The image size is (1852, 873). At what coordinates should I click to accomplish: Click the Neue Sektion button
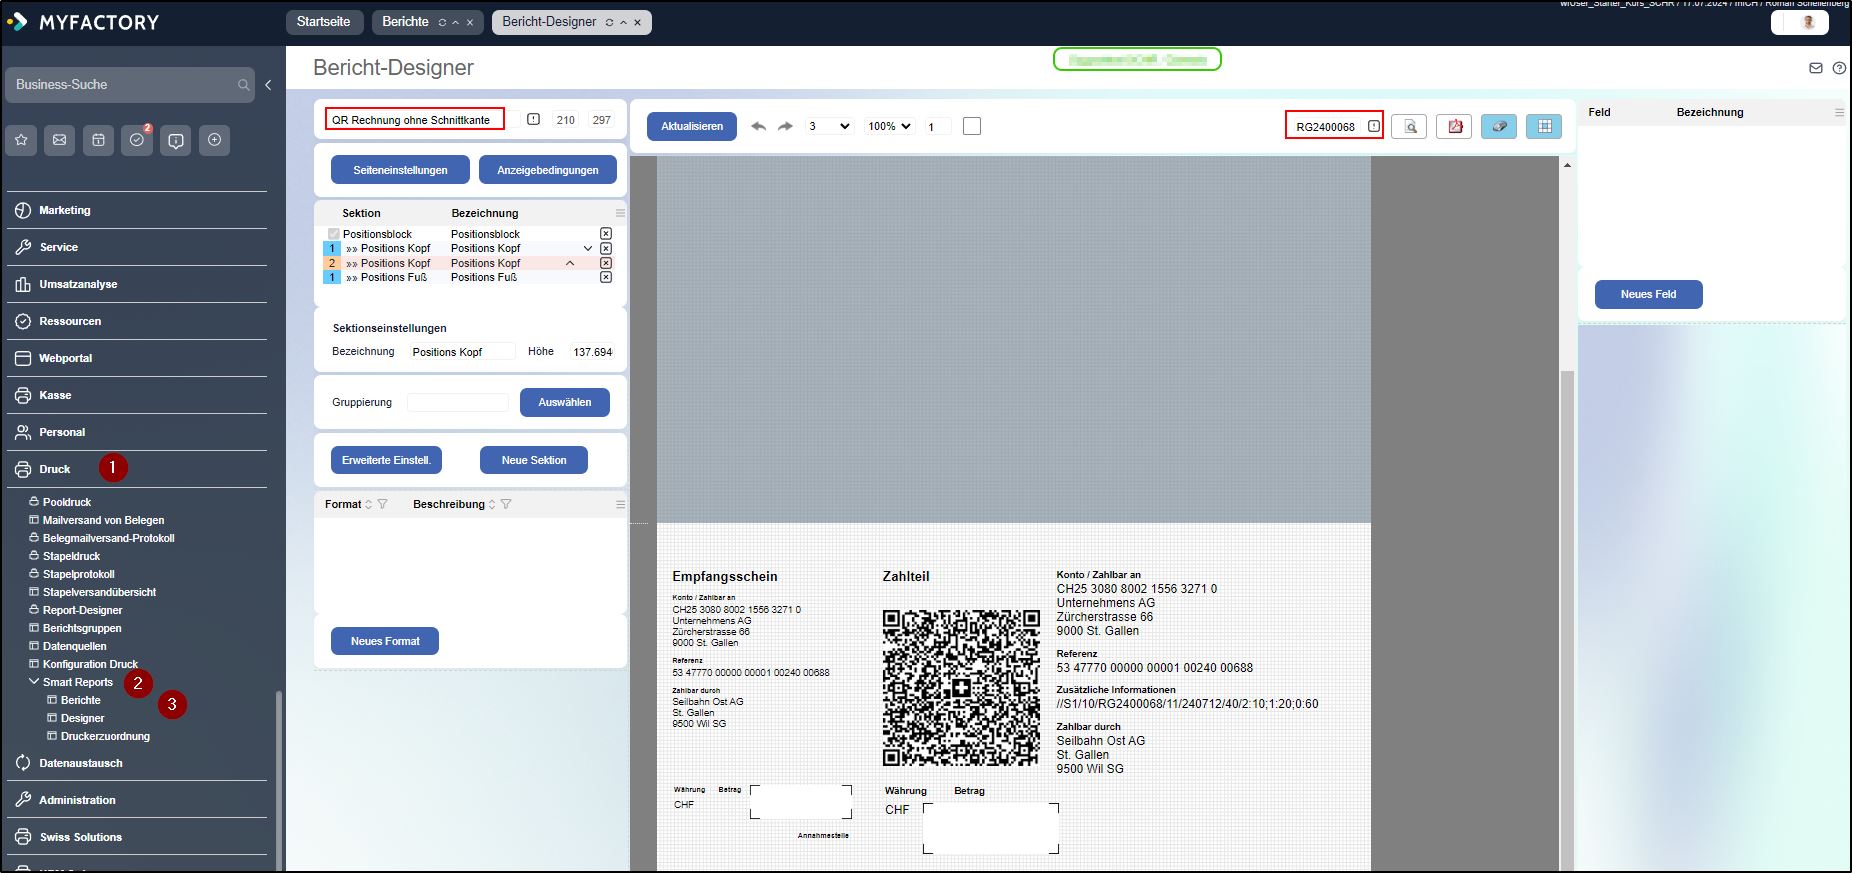(x=534, y=460)
